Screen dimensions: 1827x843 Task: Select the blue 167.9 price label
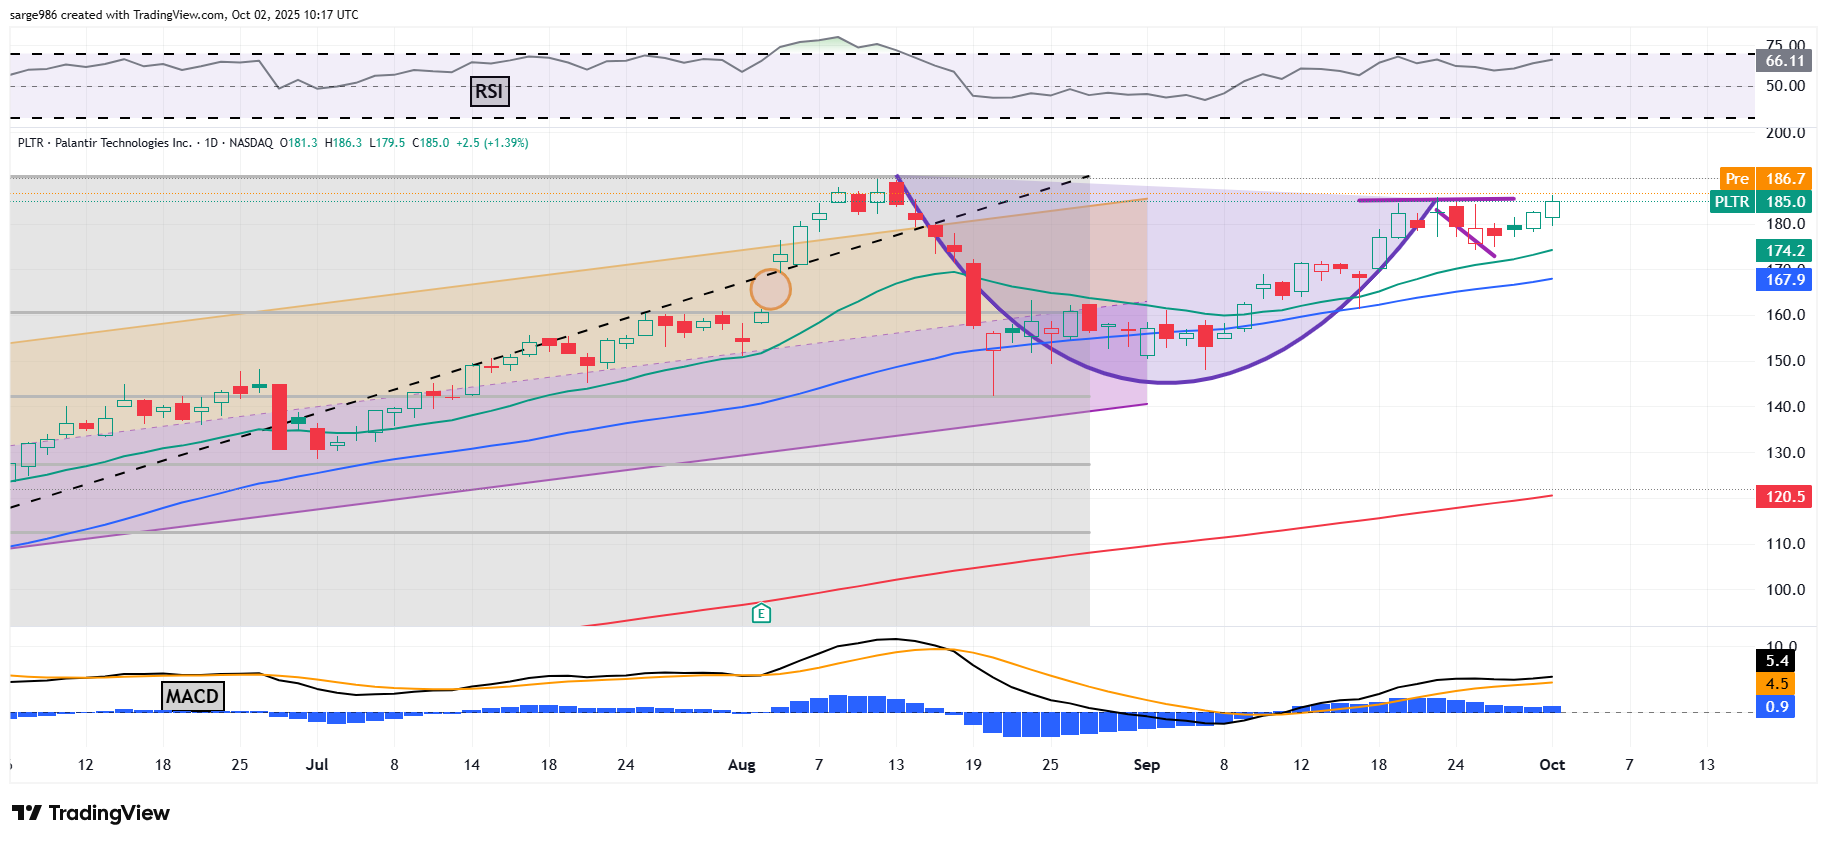[x=1784, y=280]
